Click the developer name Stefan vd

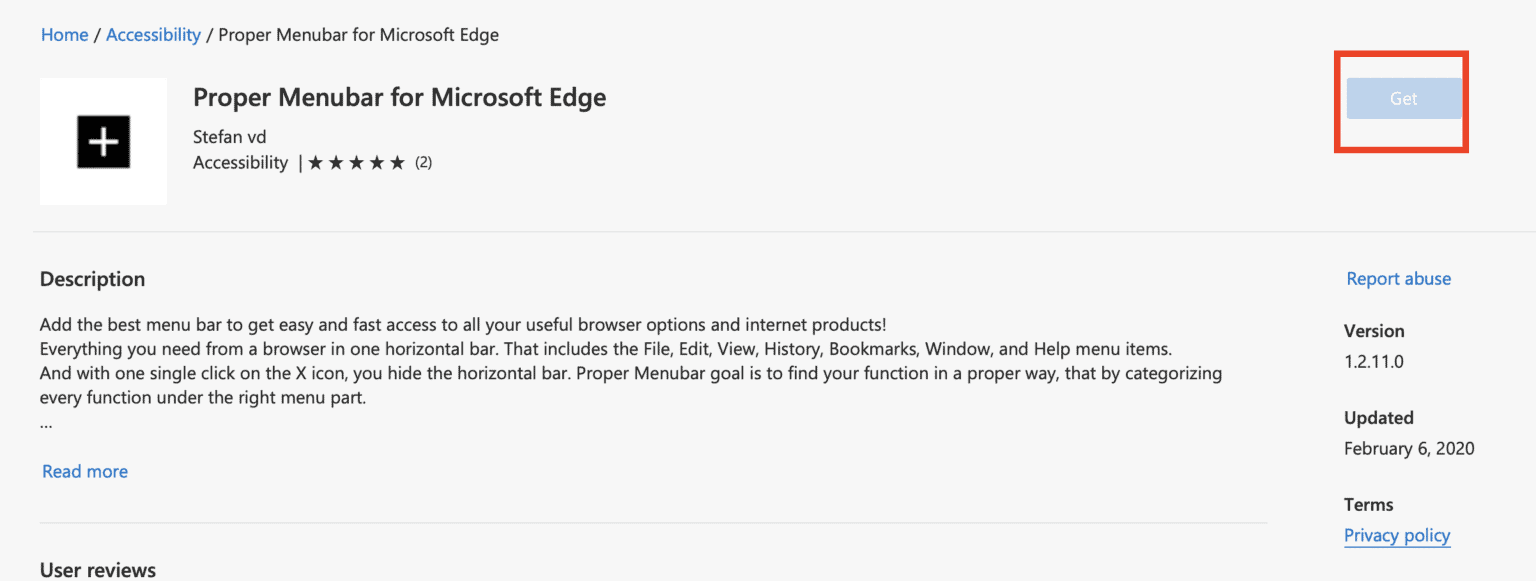(x=229, y=136)
